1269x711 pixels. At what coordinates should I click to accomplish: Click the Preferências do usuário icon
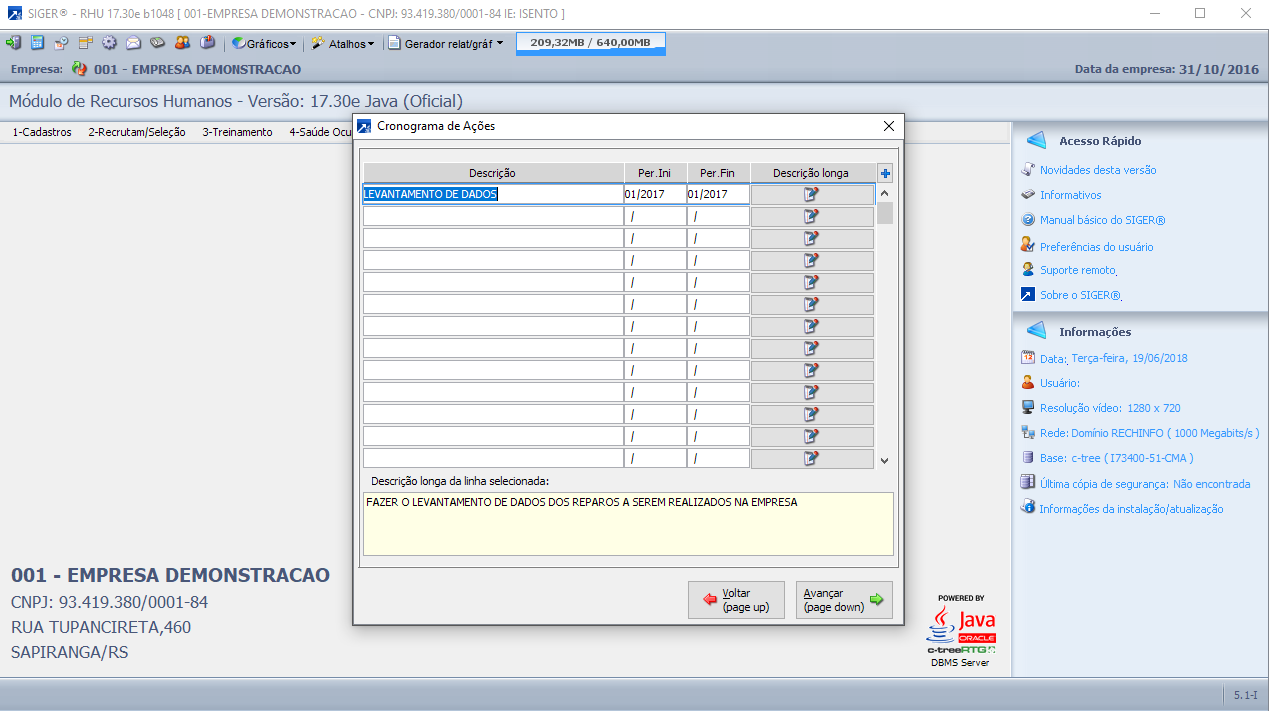click(x=1027, y=245)
